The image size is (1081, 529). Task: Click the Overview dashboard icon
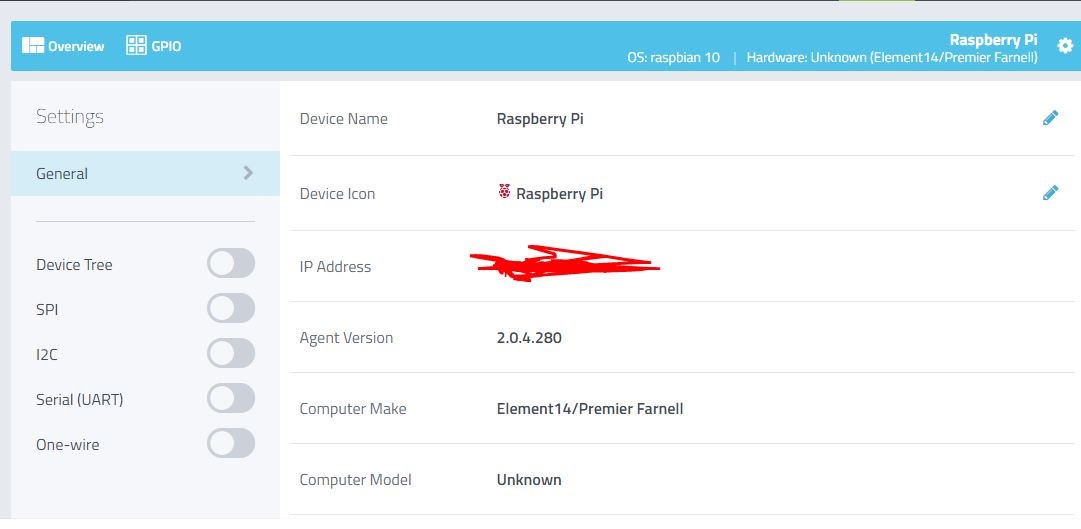point(32,46)
